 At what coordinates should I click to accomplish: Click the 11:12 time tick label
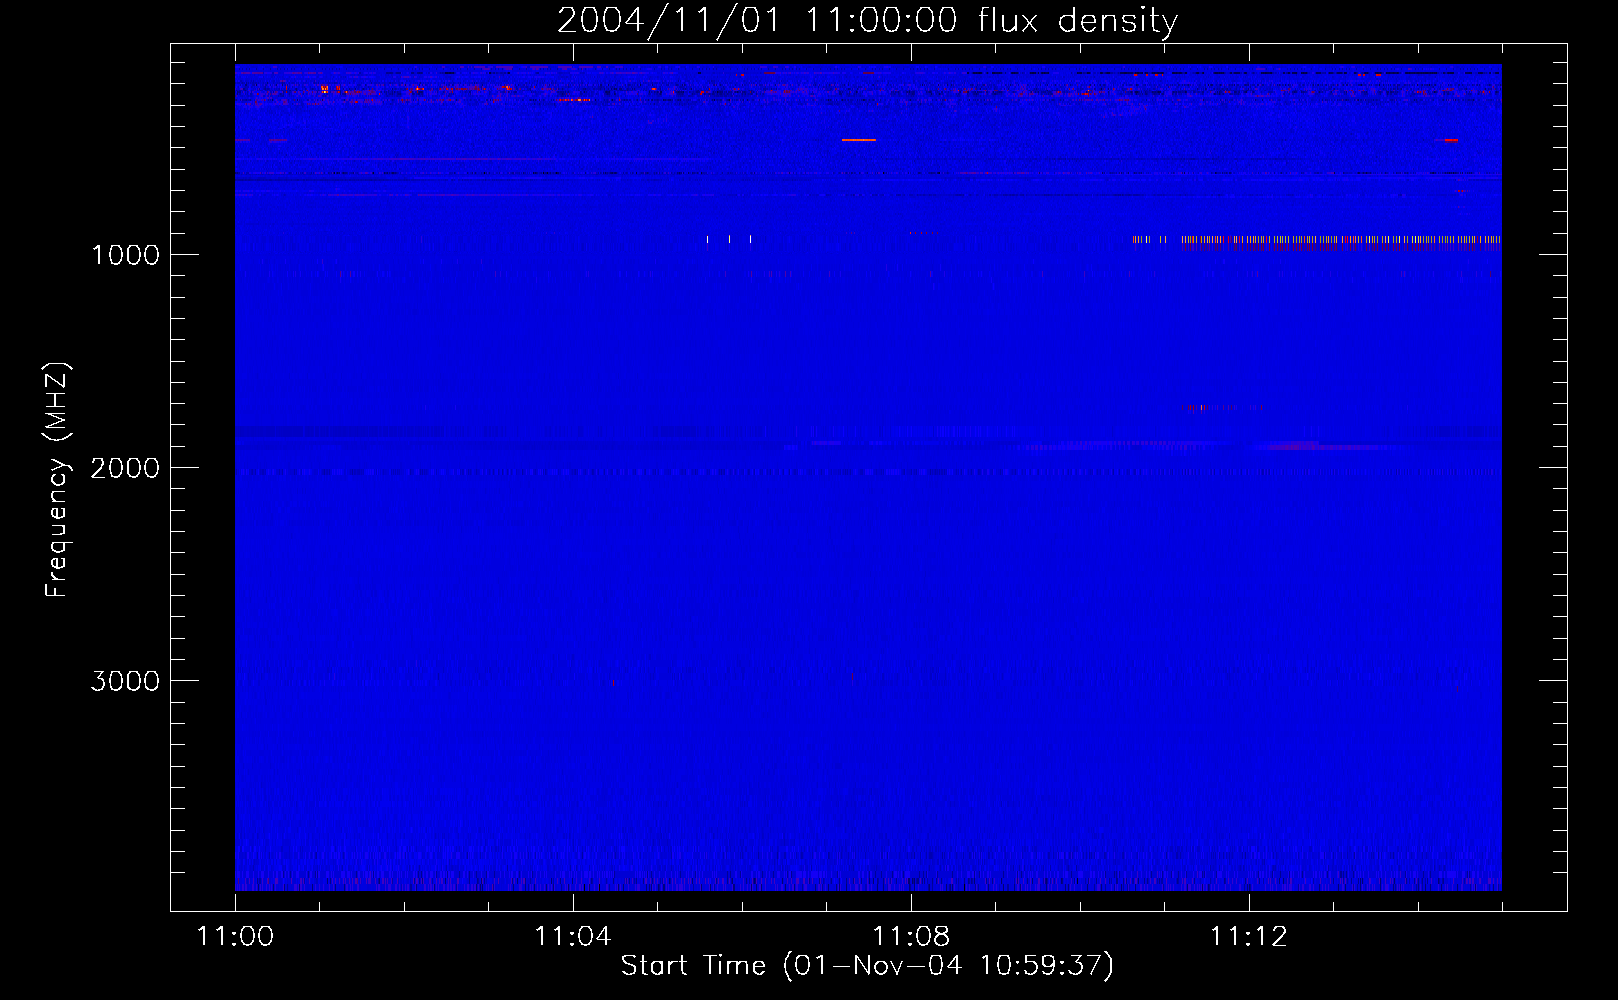pyautogui.click(x=1248, y=937)
